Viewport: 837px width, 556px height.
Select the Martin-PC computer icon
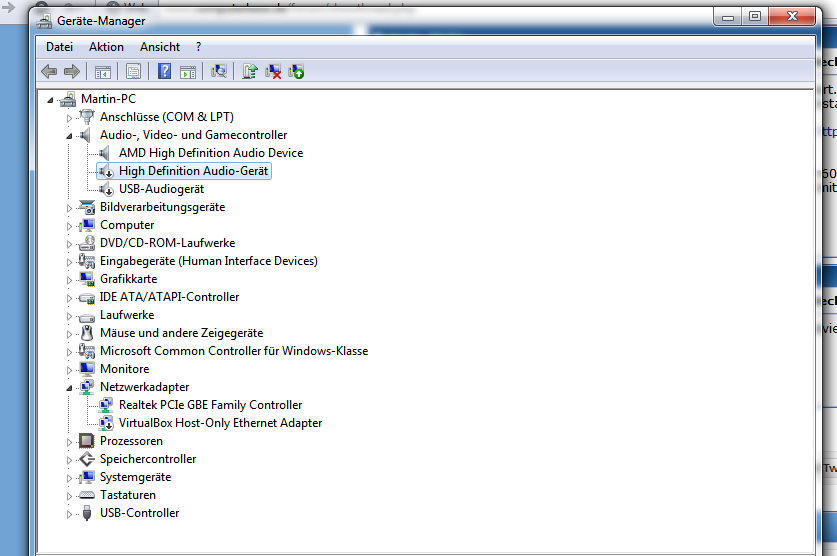[68, 99]
